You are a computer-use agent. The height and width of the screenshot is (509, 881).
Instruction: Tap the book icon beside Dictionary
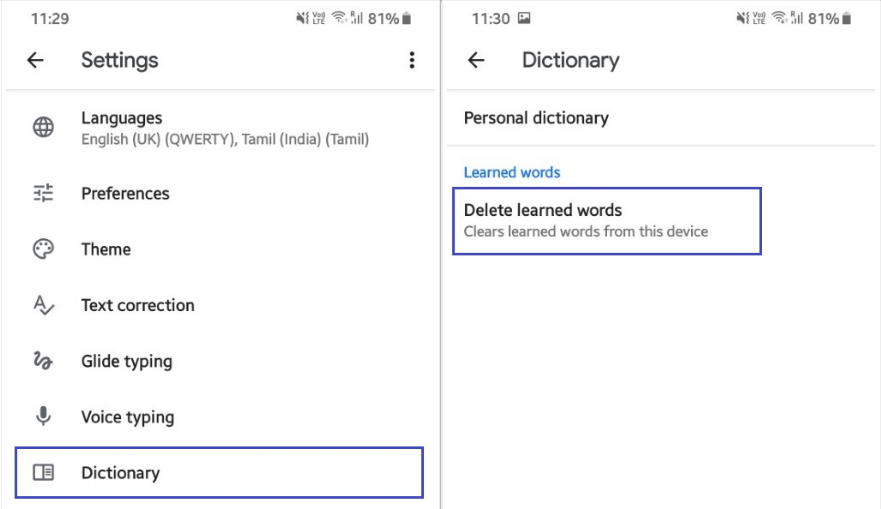coord(43,472)
